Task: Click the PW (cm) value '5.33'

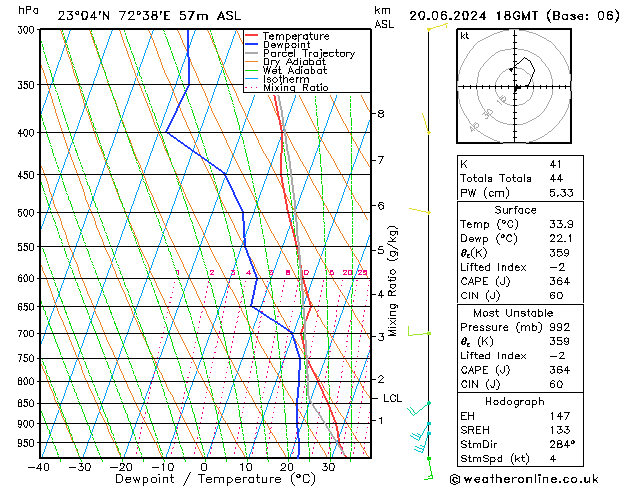Action: (561, 193)
